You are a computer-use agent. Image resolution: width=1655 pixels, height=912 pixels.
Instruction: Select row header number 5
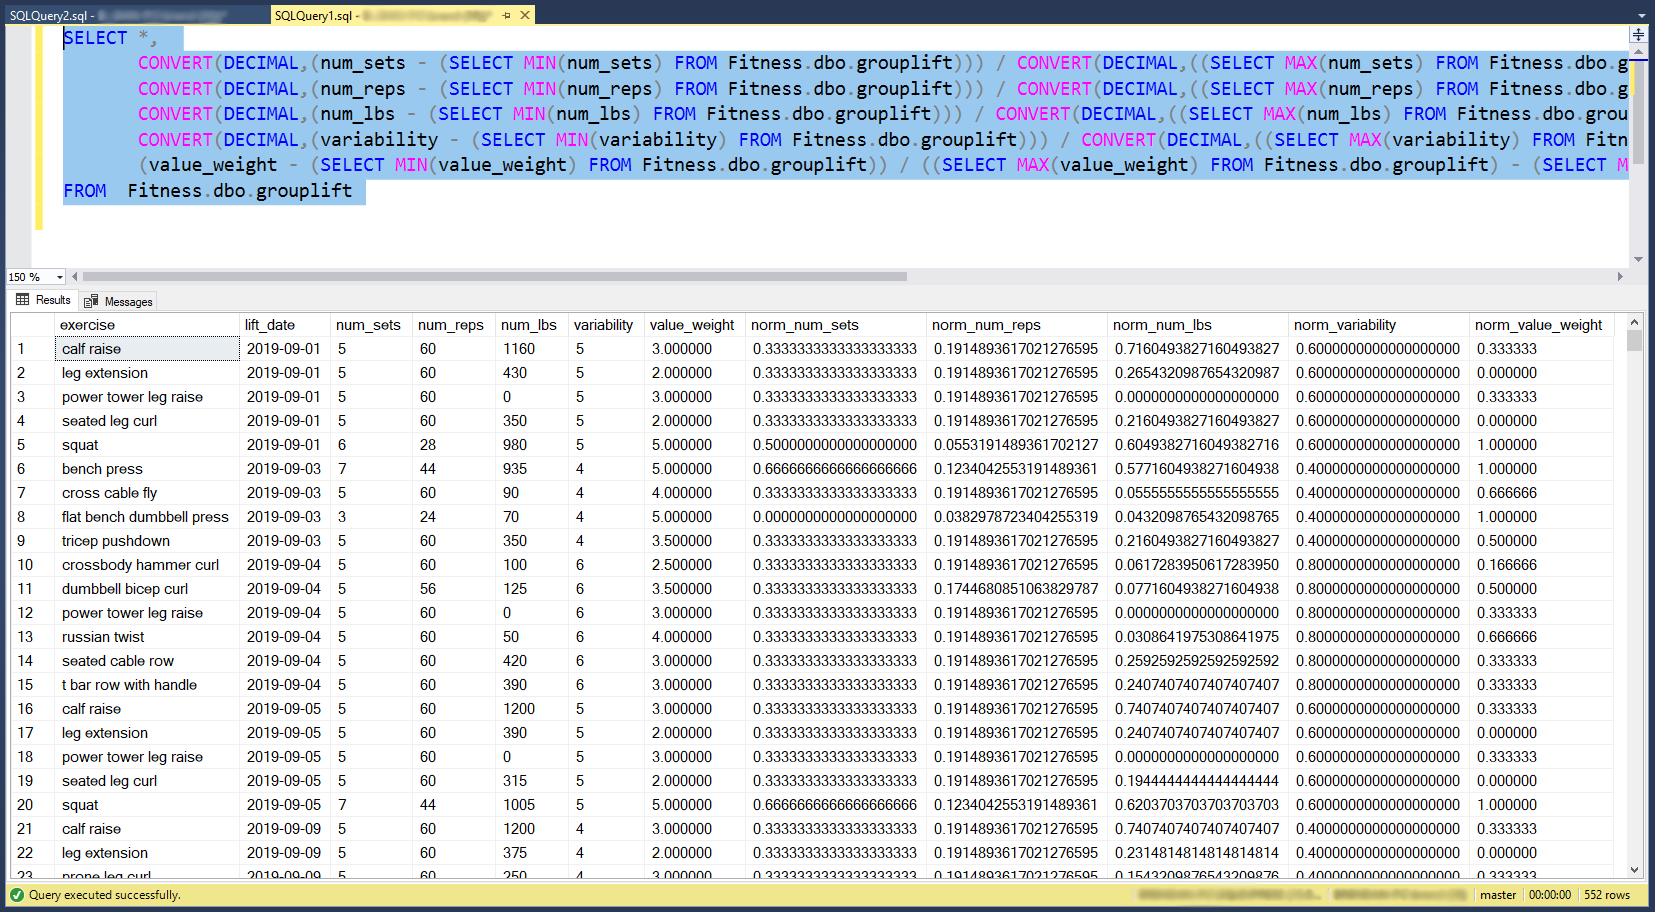tap(33, 445)
